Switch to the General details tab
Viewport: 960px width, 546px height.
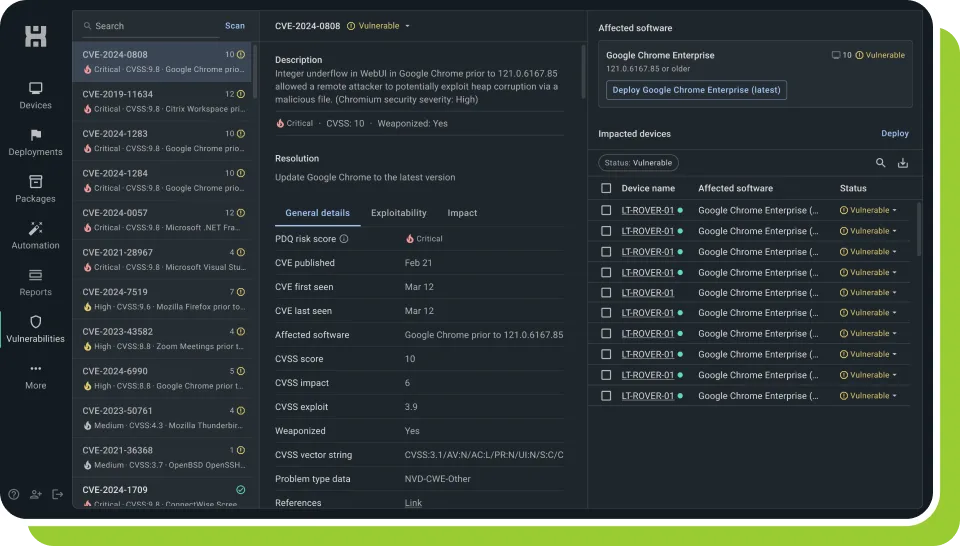(x=317, y=213)
